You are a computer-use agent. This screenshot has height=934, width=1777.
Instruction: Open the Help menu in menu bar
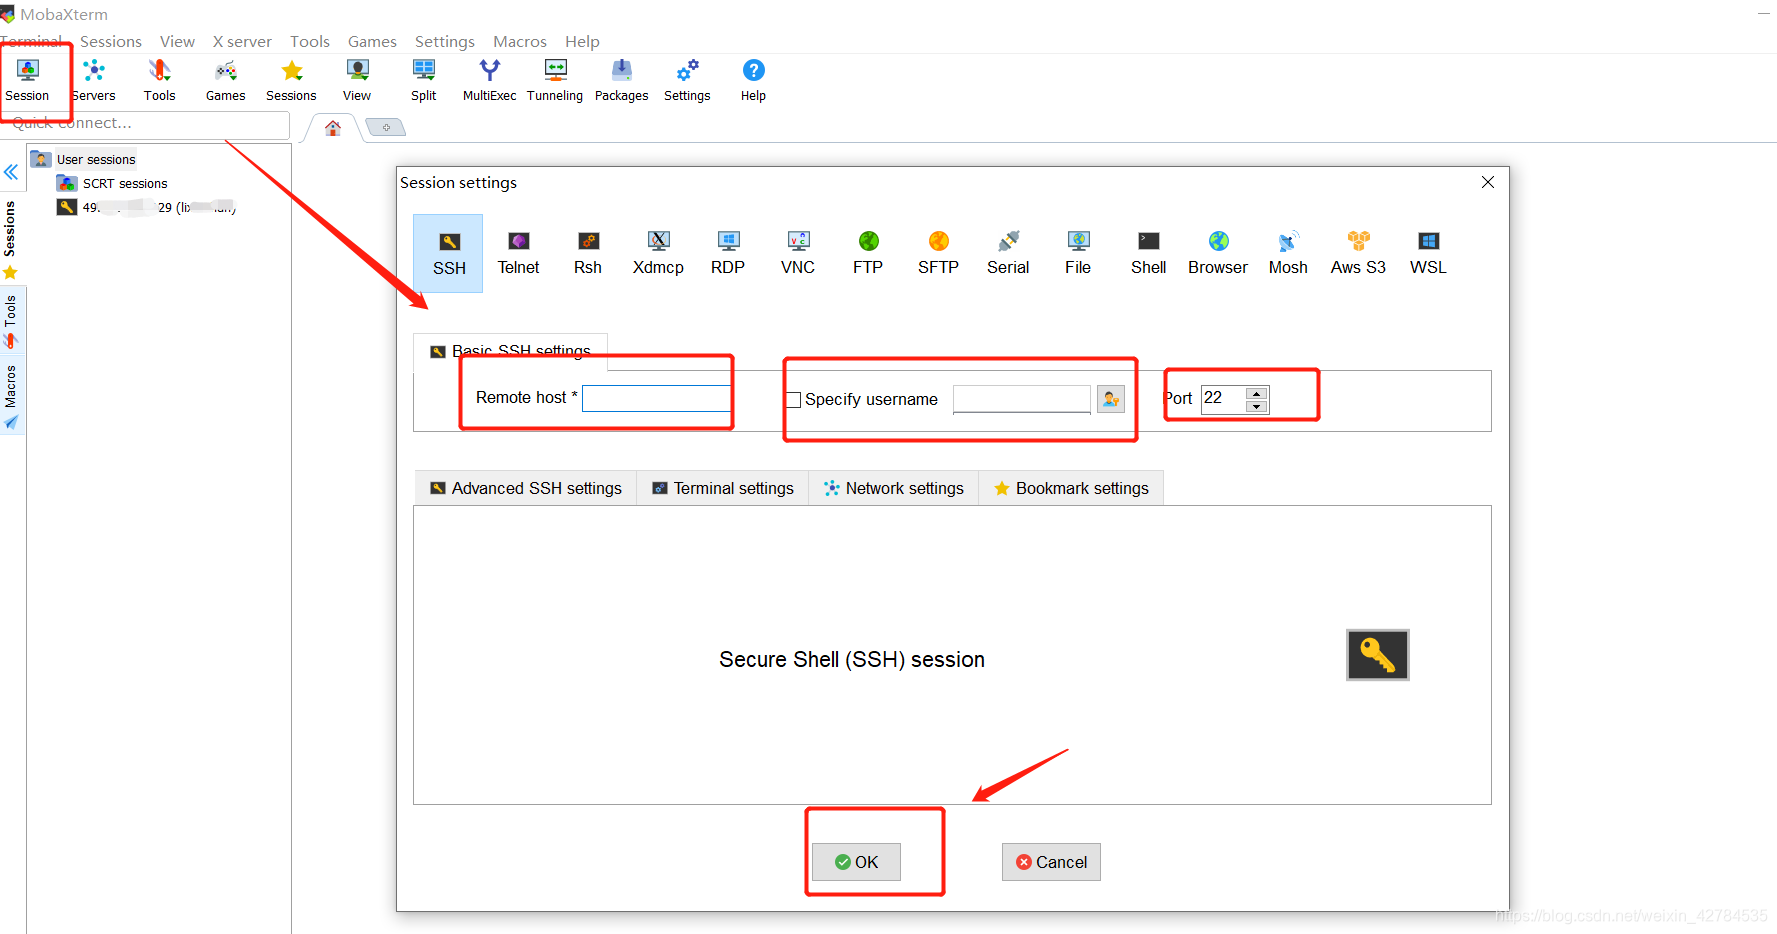pos(582,41)
